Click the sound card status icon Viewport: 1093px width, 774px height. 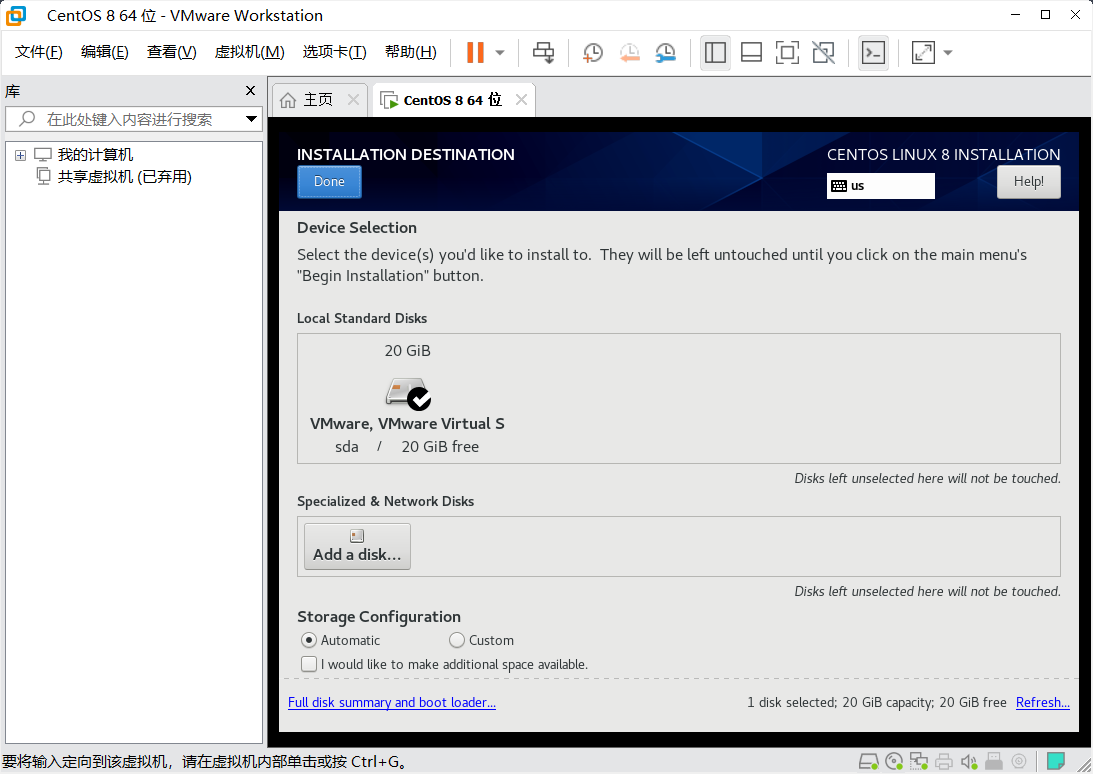tap(969, 761)
